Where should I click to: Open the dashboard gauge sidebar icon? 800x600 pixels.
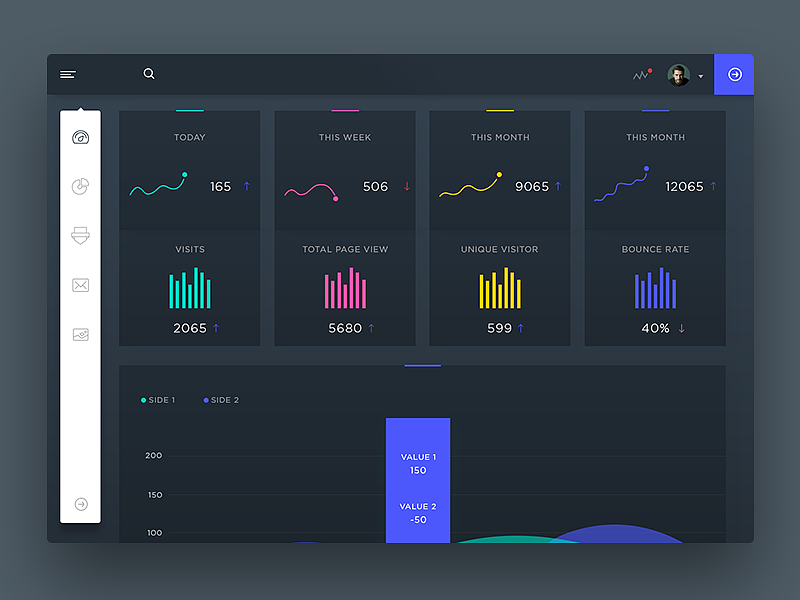(81, 137)
